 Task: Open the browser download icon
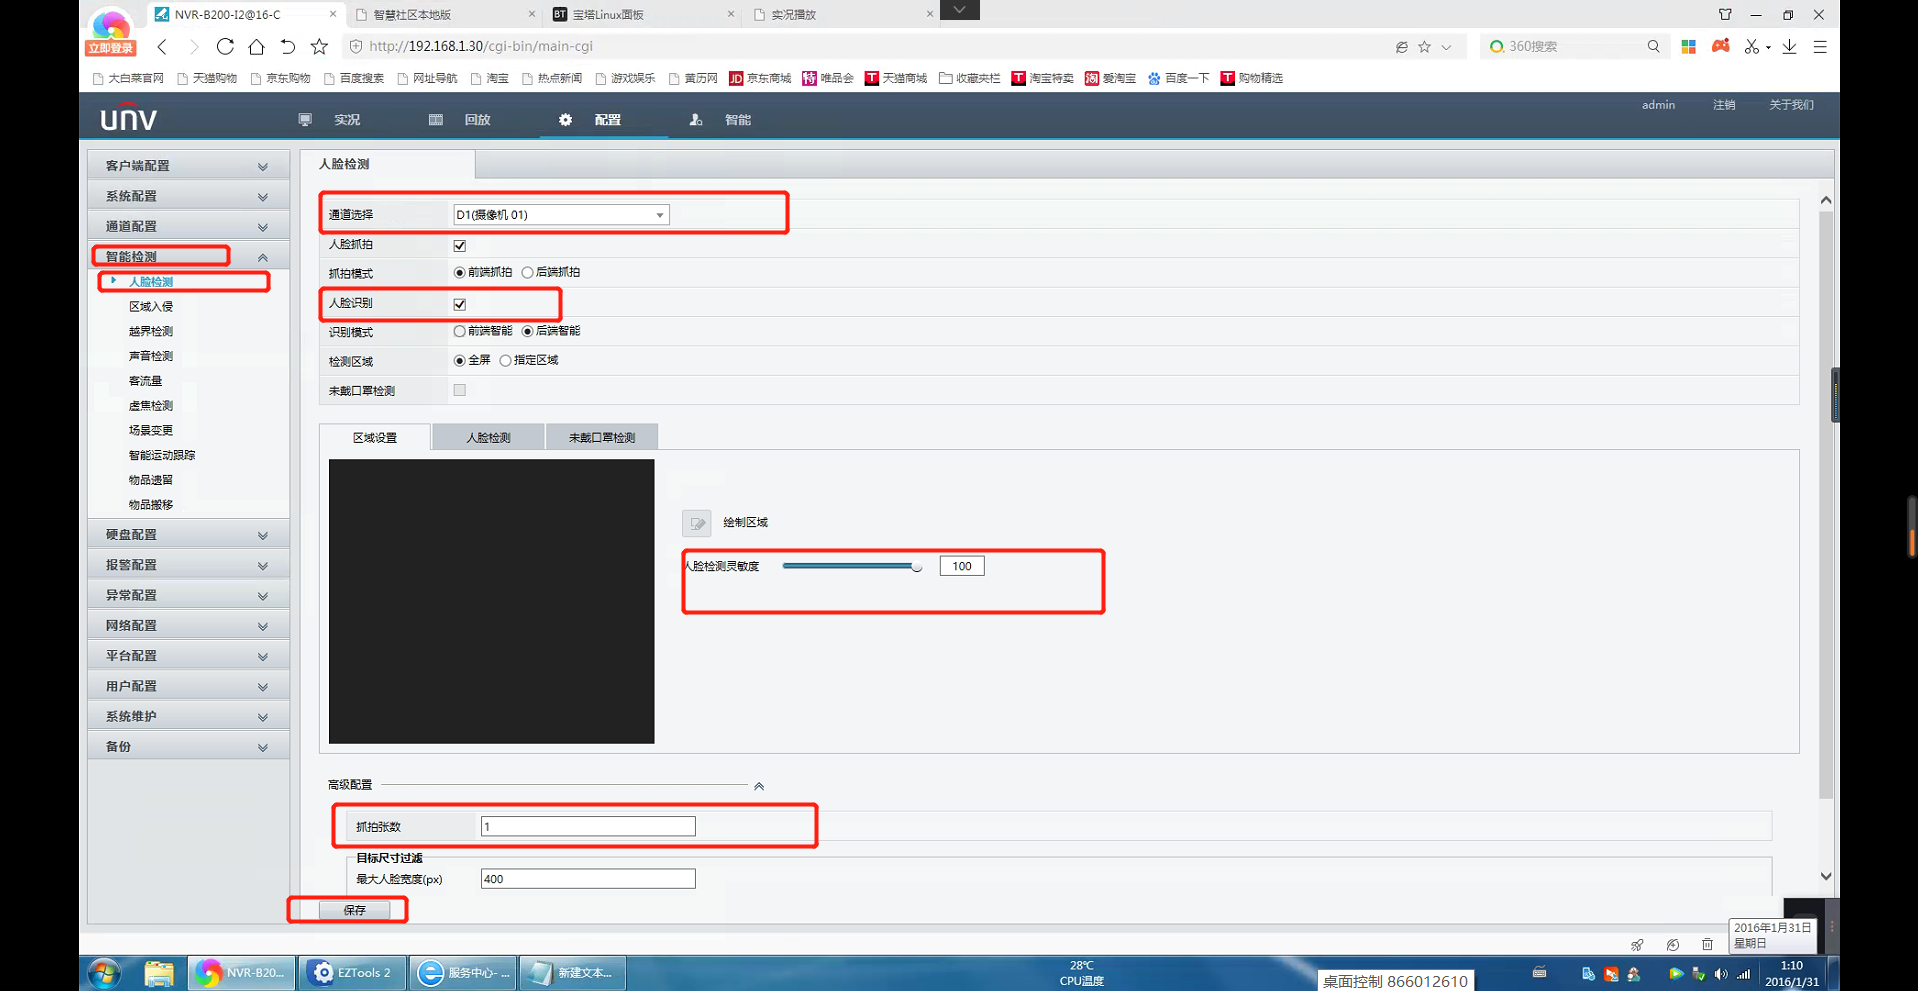click(x=1789, y=47)
